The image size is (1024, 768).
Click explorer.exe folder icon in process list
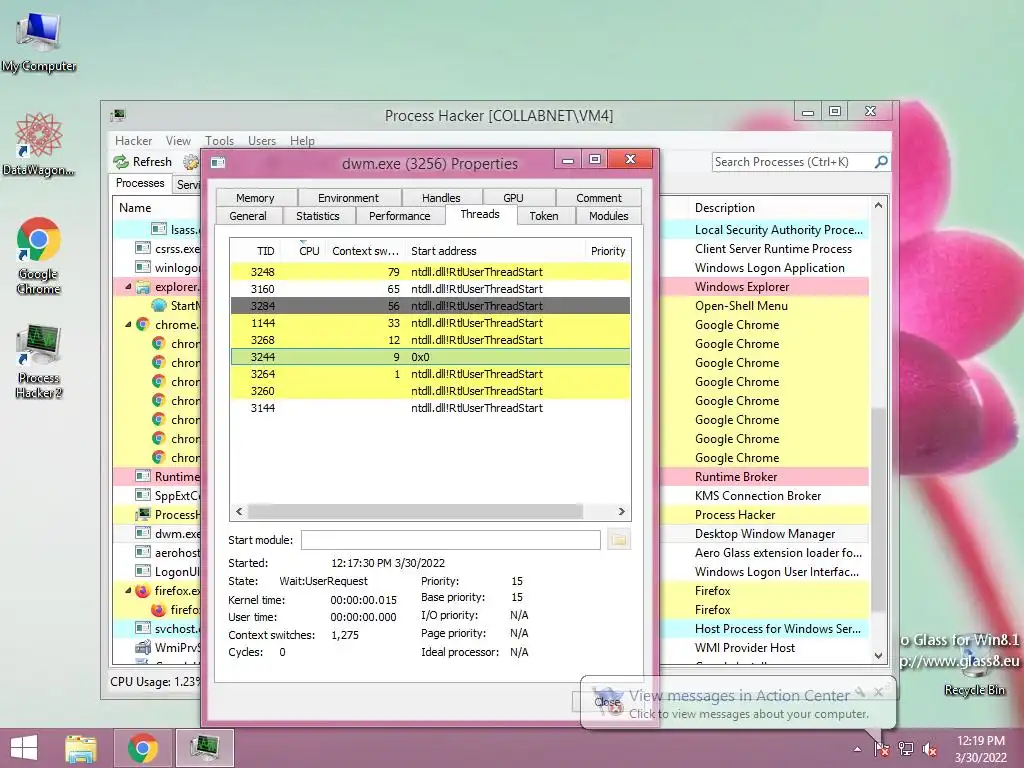click(x=142, y=287)
